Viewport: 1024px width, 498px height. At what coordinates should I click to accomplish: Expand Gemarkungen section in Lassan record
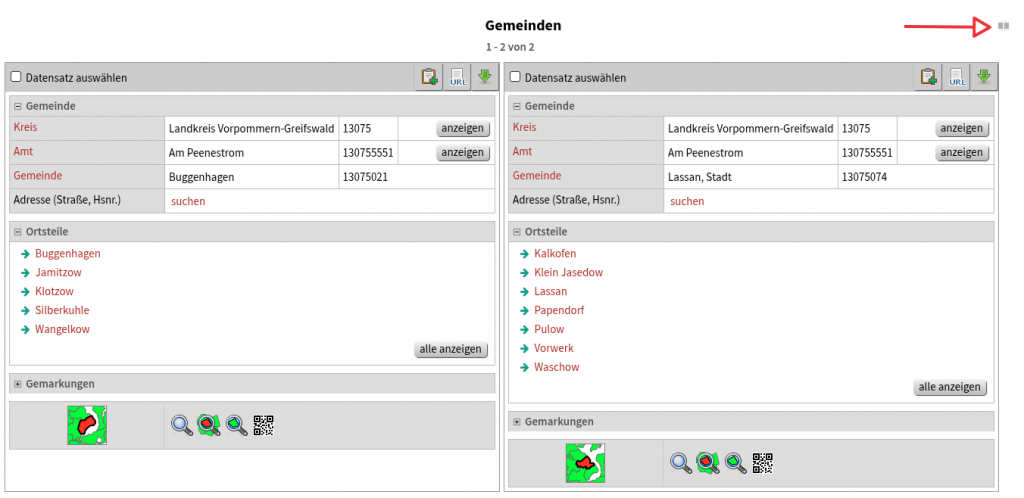click(x=517, y=422)
